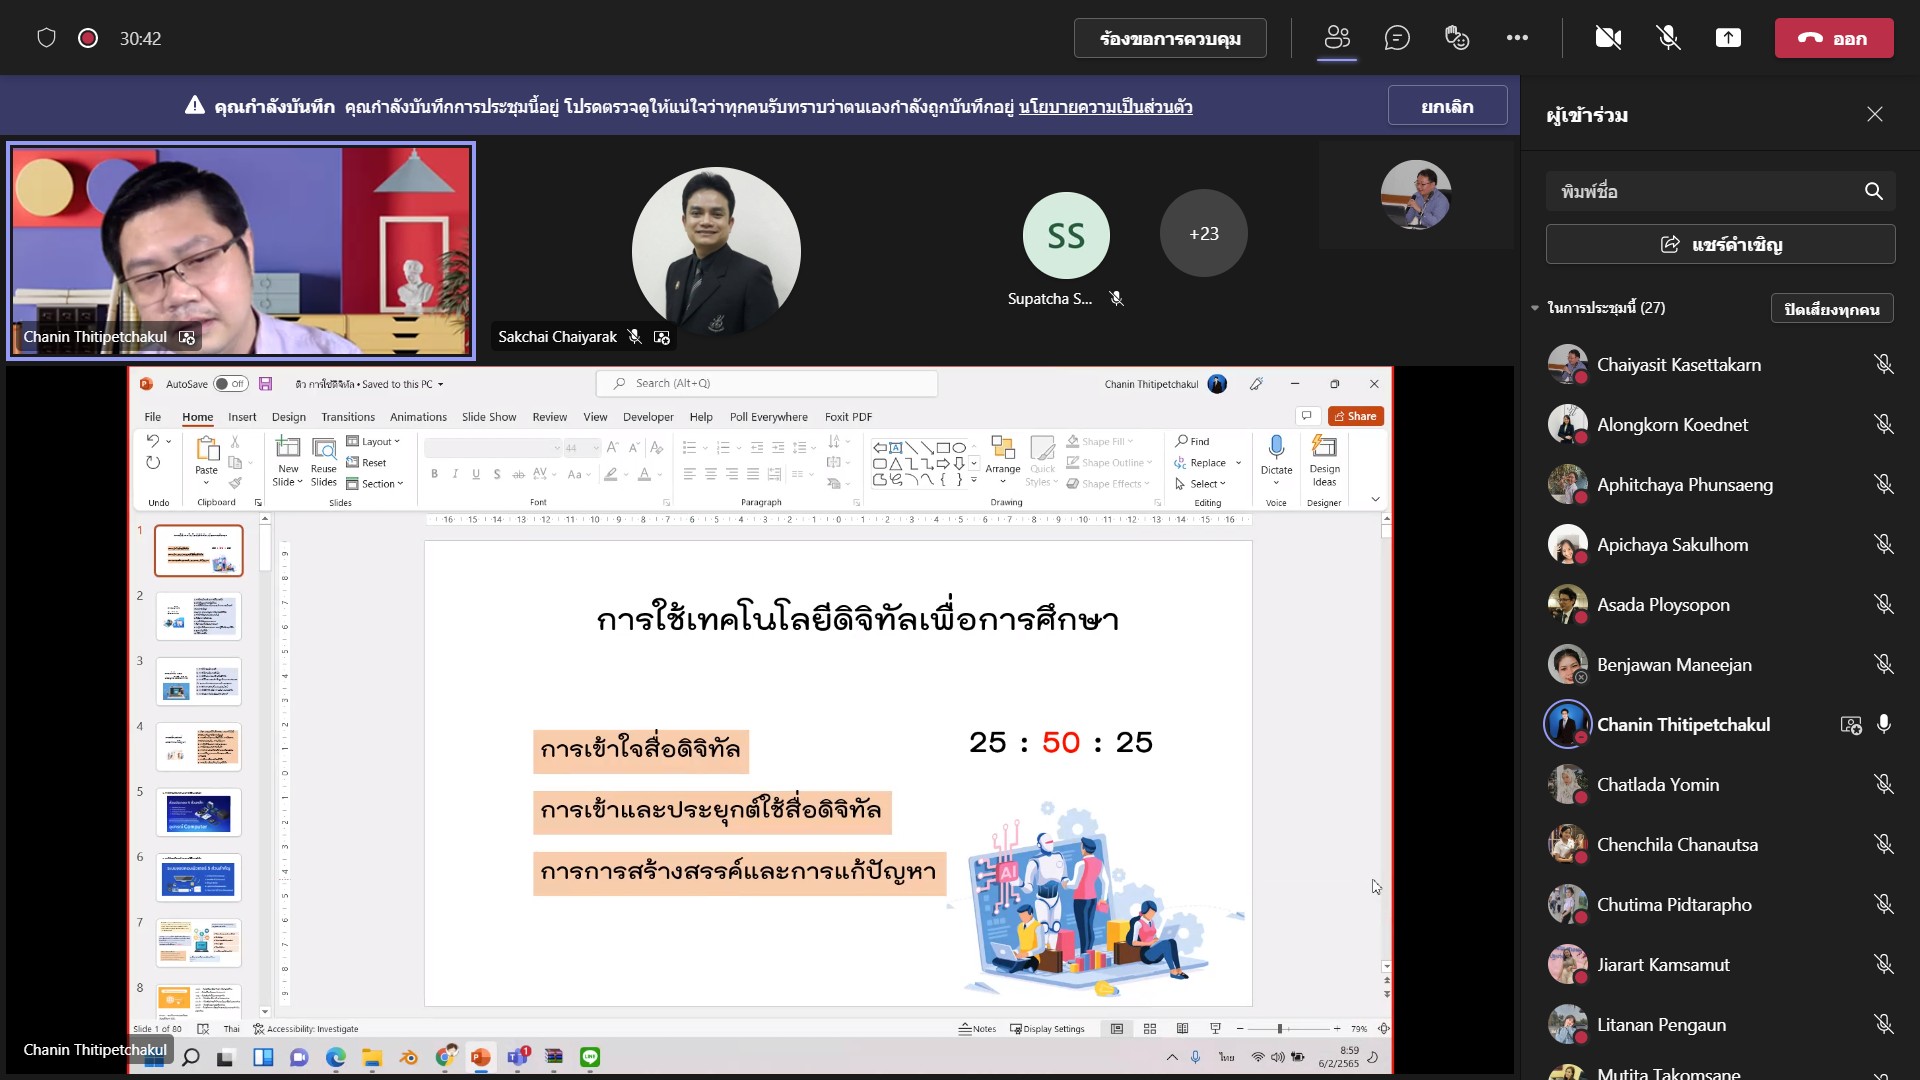Toggle the camera in Teams toolbar
The width and height of the screenshot is (1920, 1080).
(1608, 38)
